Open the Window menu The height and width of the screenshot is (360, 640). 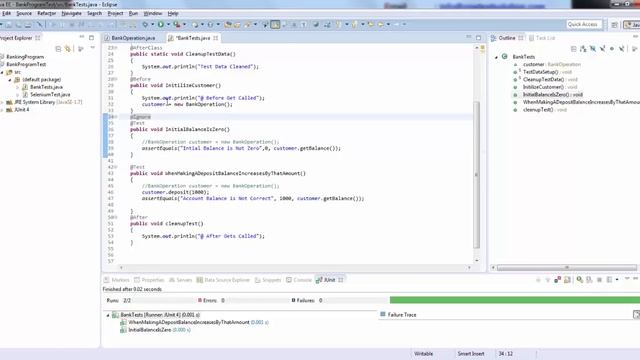point(153,13)
